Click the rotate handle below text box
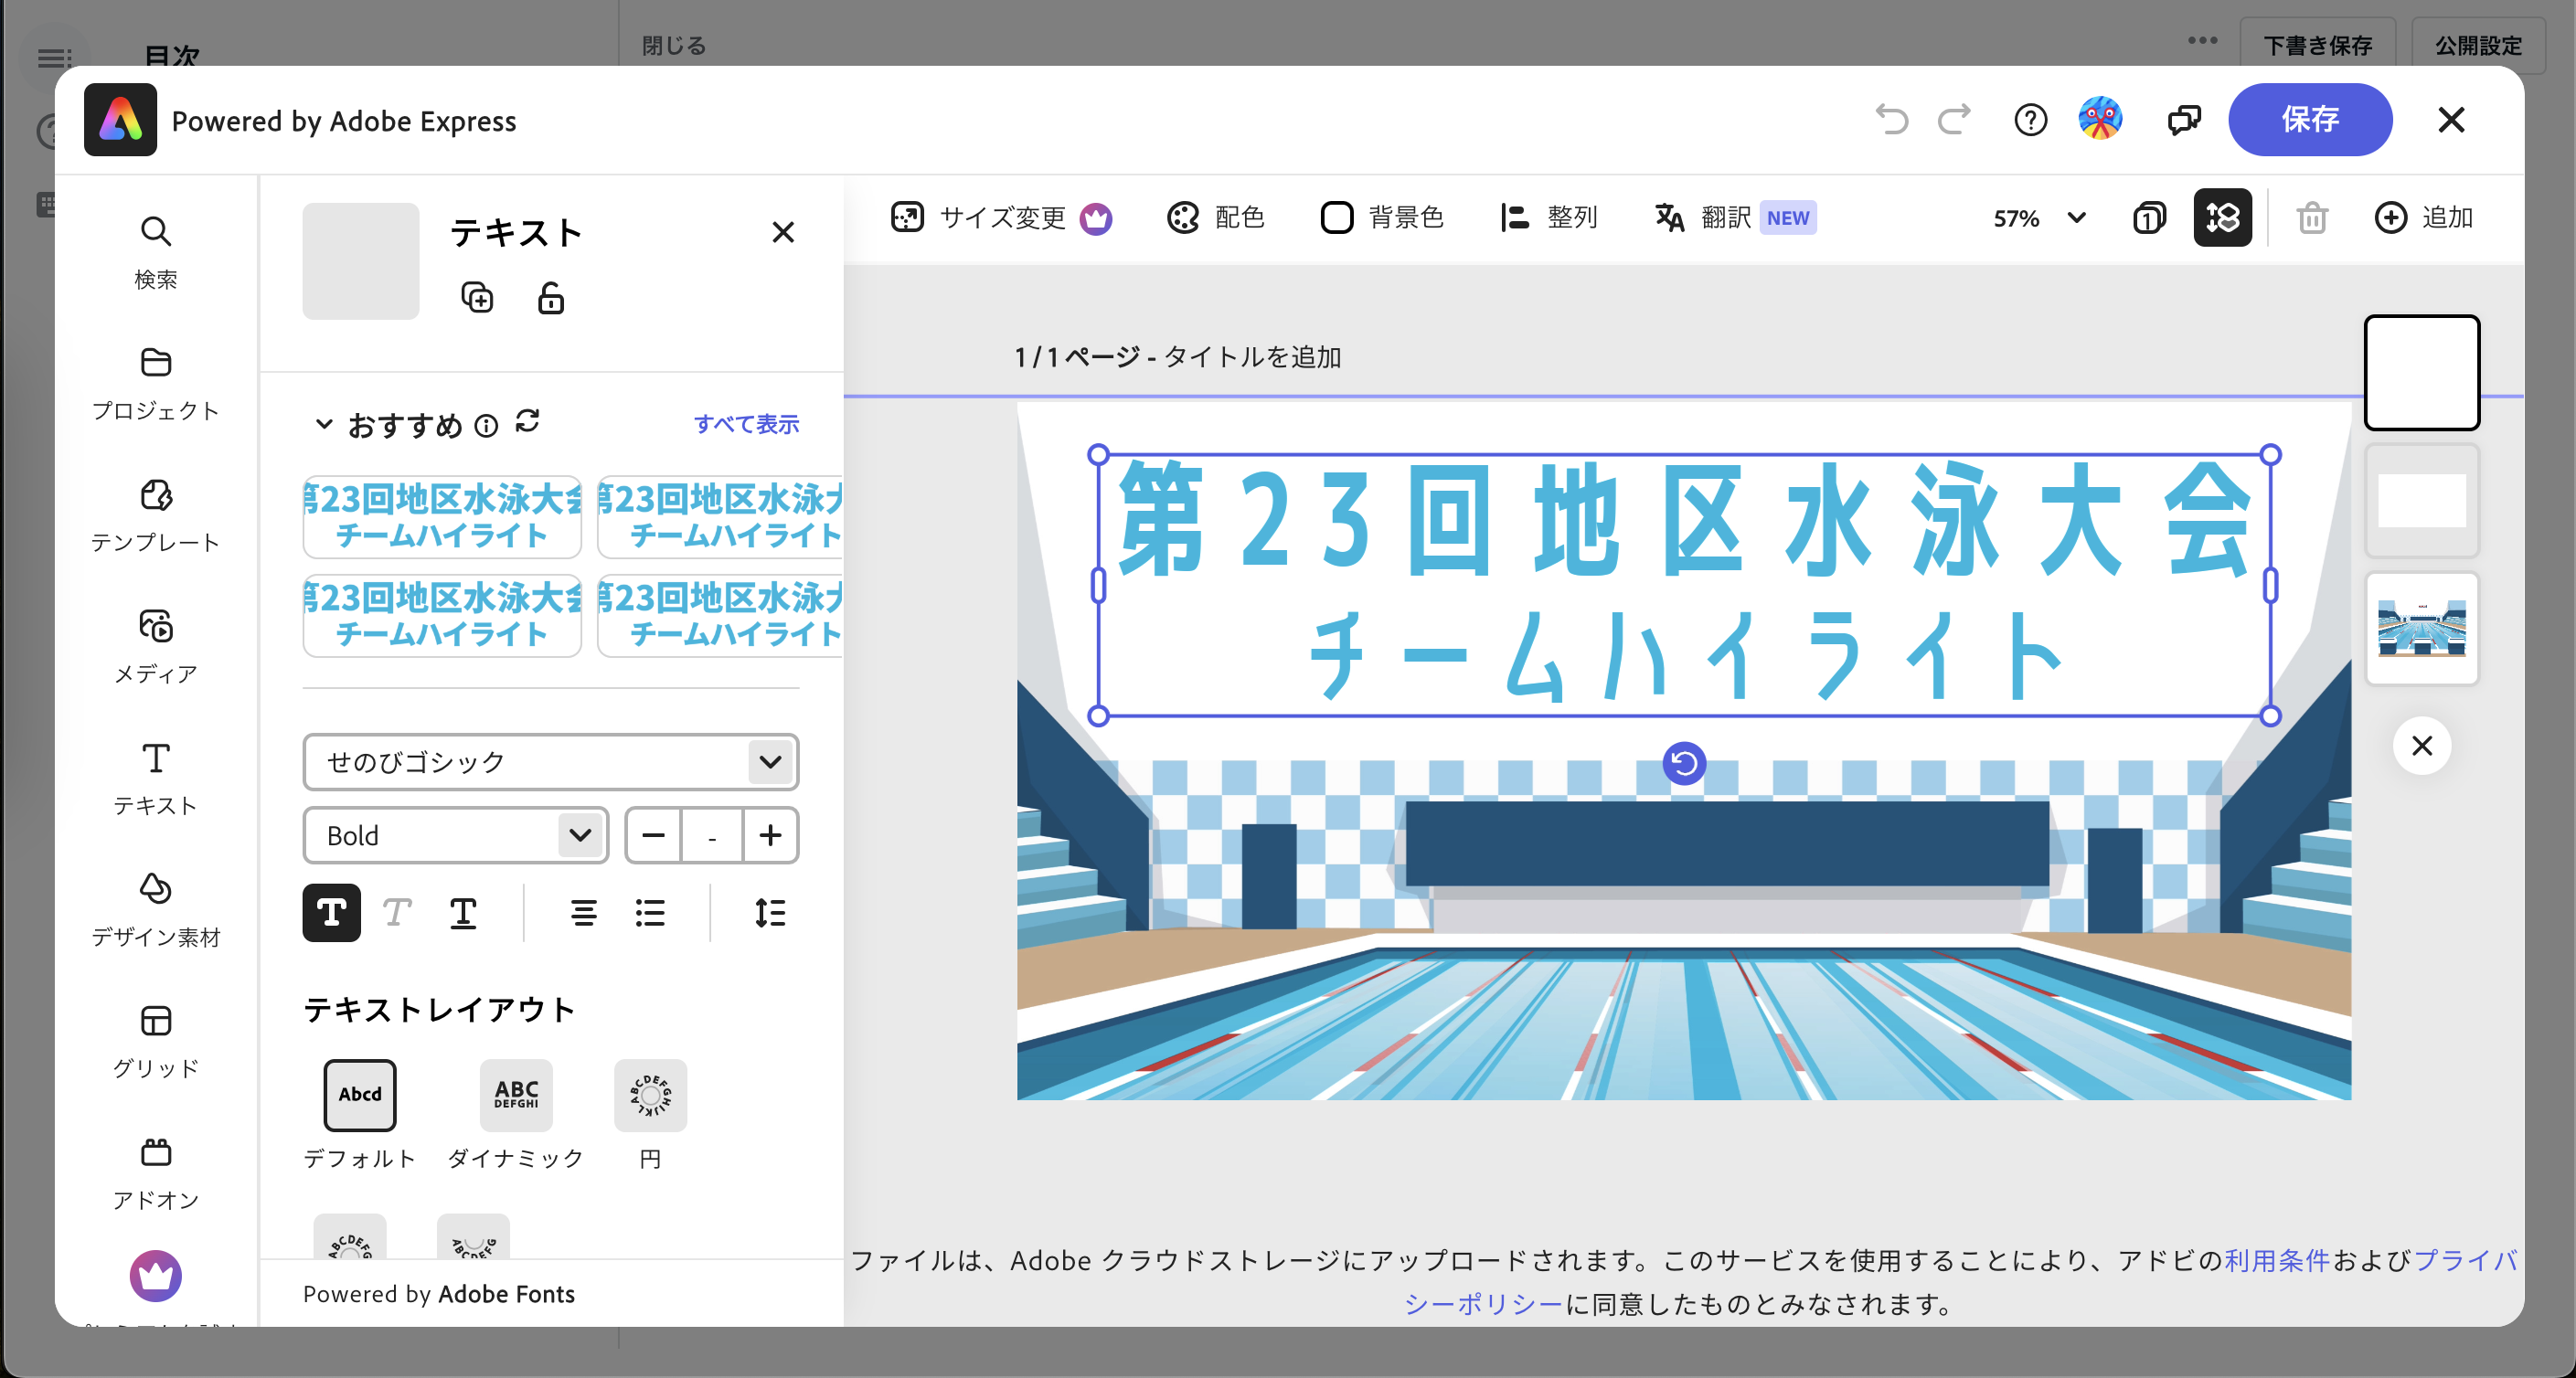Image resolution: width=2576 pixels, height=1378 pixels. (x=1684, y=763)
